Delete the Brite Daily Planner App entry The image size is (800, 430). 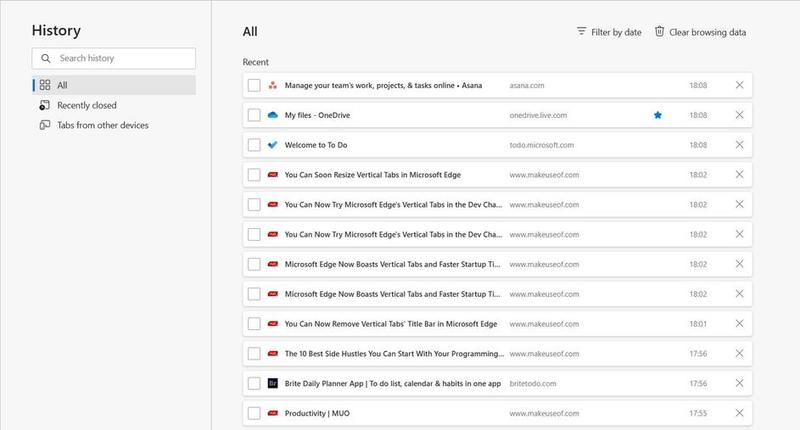click(739, 383)
